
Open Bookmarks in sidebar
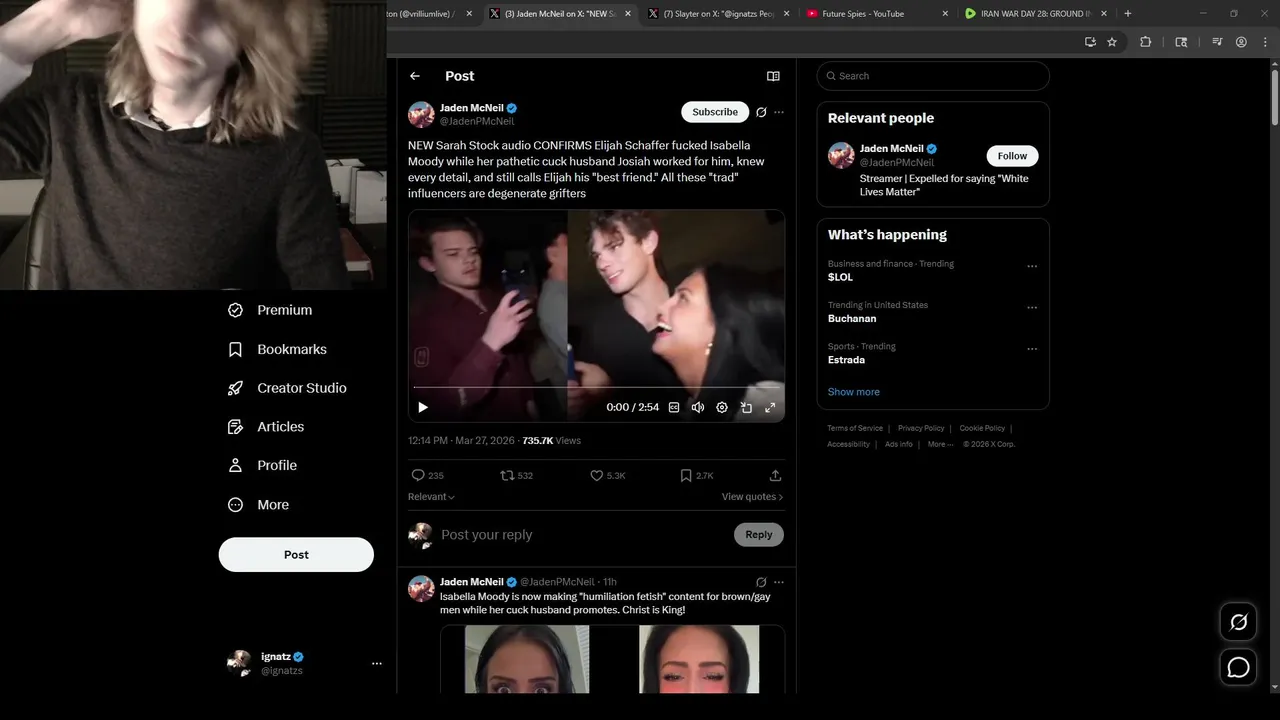pyautogui.click(x=277, y=349)
